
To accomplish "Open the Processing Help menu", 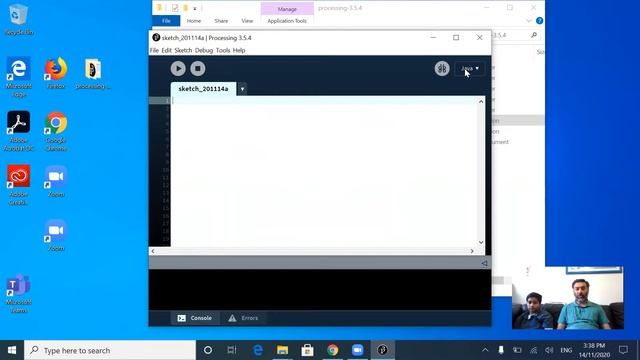I will [239, 50].
